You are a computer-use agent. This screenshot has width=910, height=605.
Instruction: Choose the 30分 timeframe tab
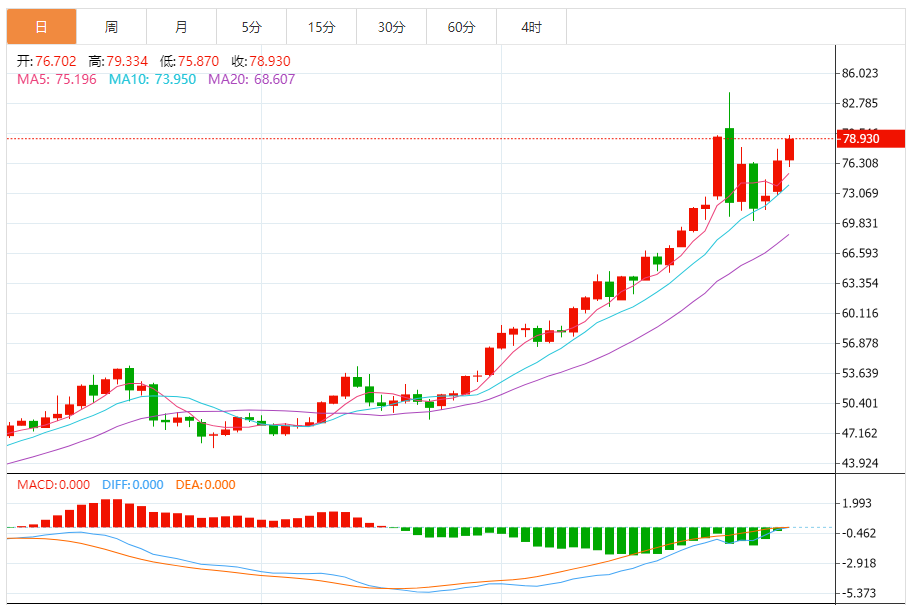click(391, 27)
